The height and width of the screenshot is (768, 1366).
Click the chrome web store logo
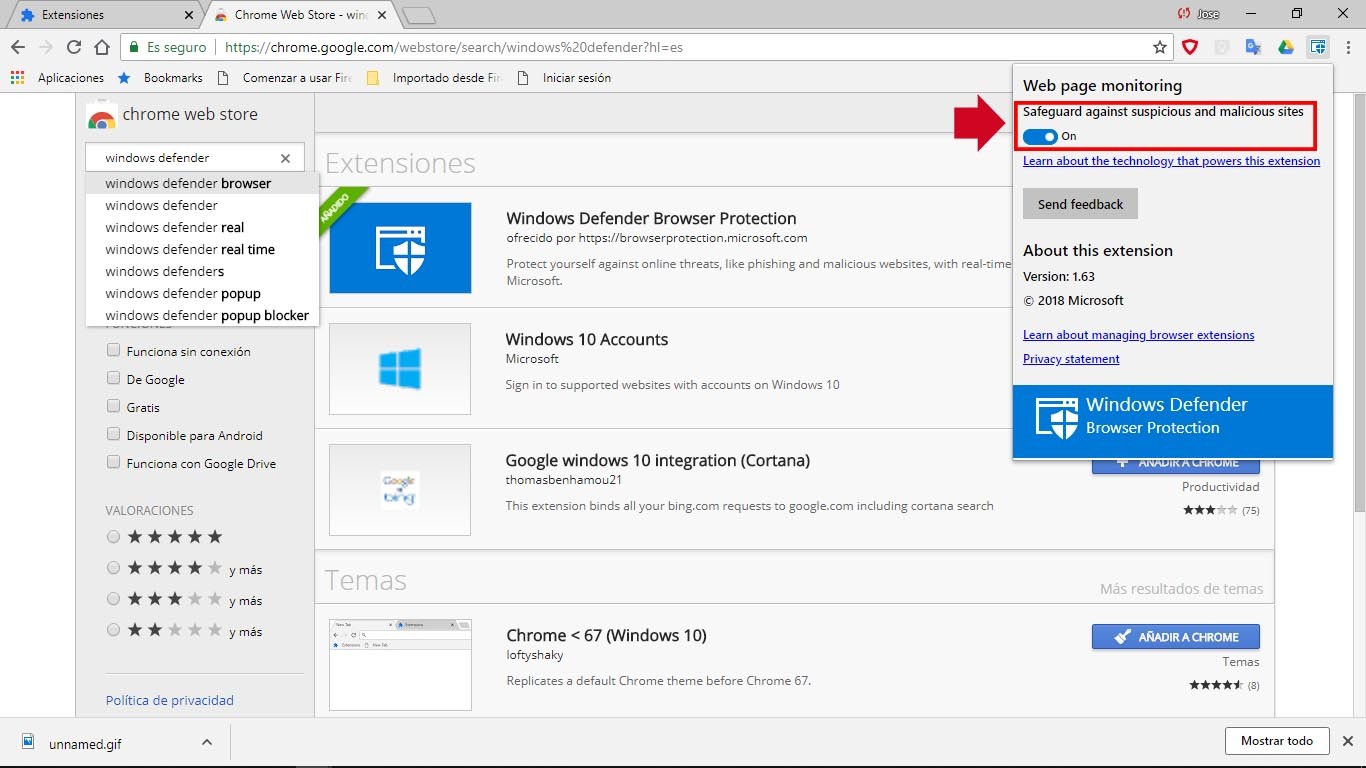click(101, 115)
